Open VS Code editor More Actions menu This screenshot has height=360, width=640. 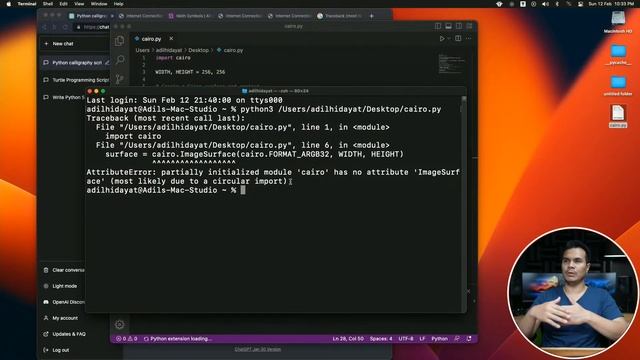(469, 38)
